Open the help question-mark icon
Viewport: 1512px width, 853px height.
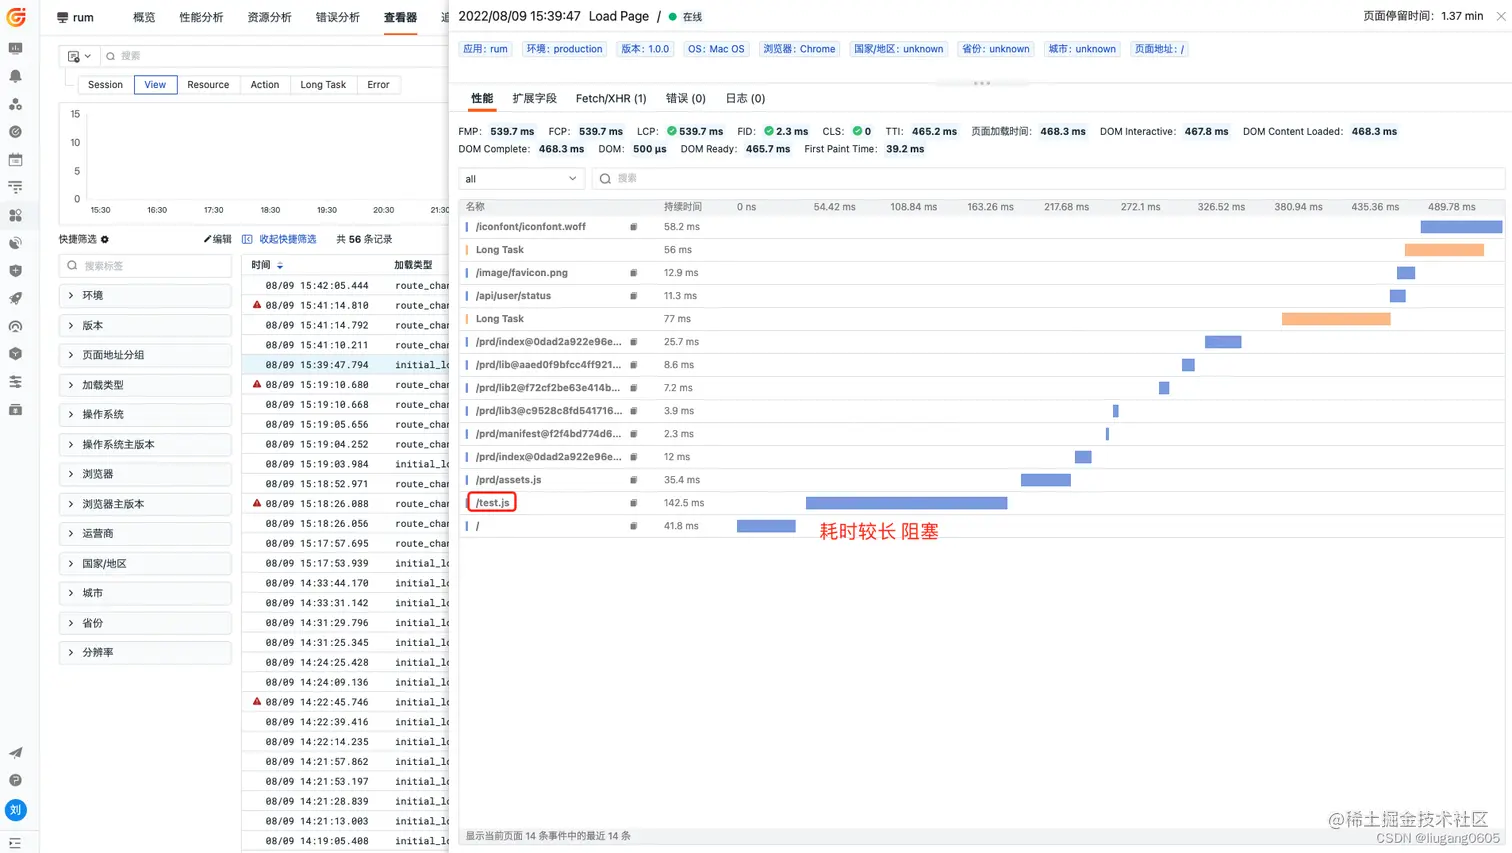(16, 780)
